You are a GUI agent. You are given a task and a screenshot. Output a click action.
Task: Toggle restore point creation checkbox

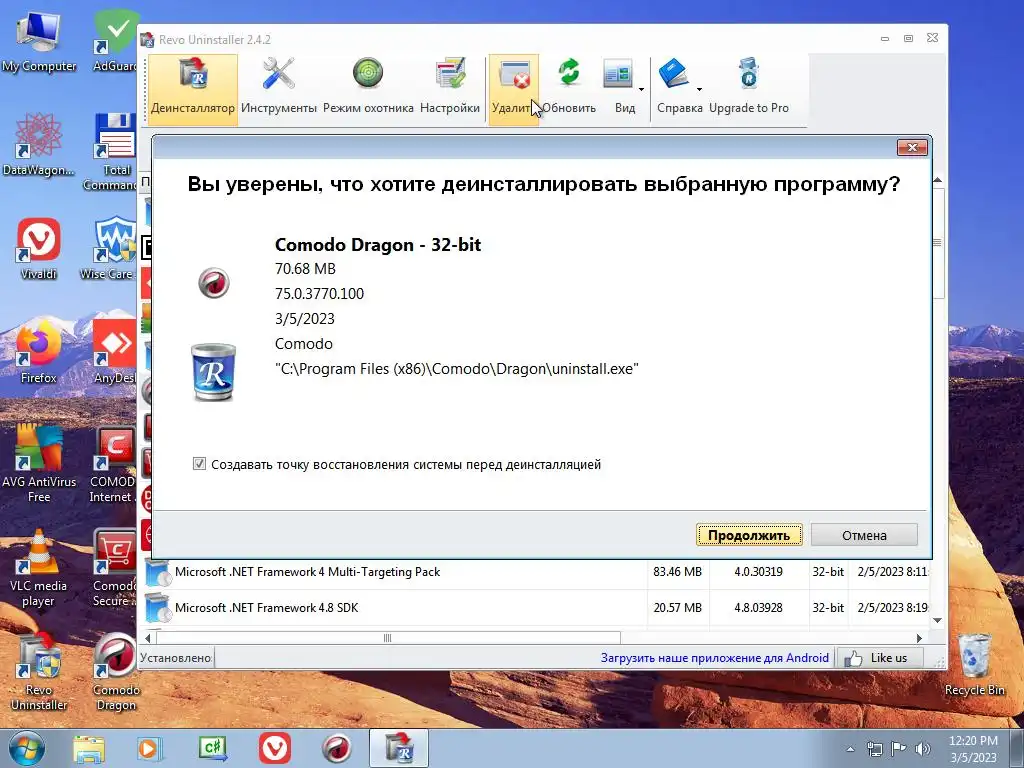tap(199, 464)
